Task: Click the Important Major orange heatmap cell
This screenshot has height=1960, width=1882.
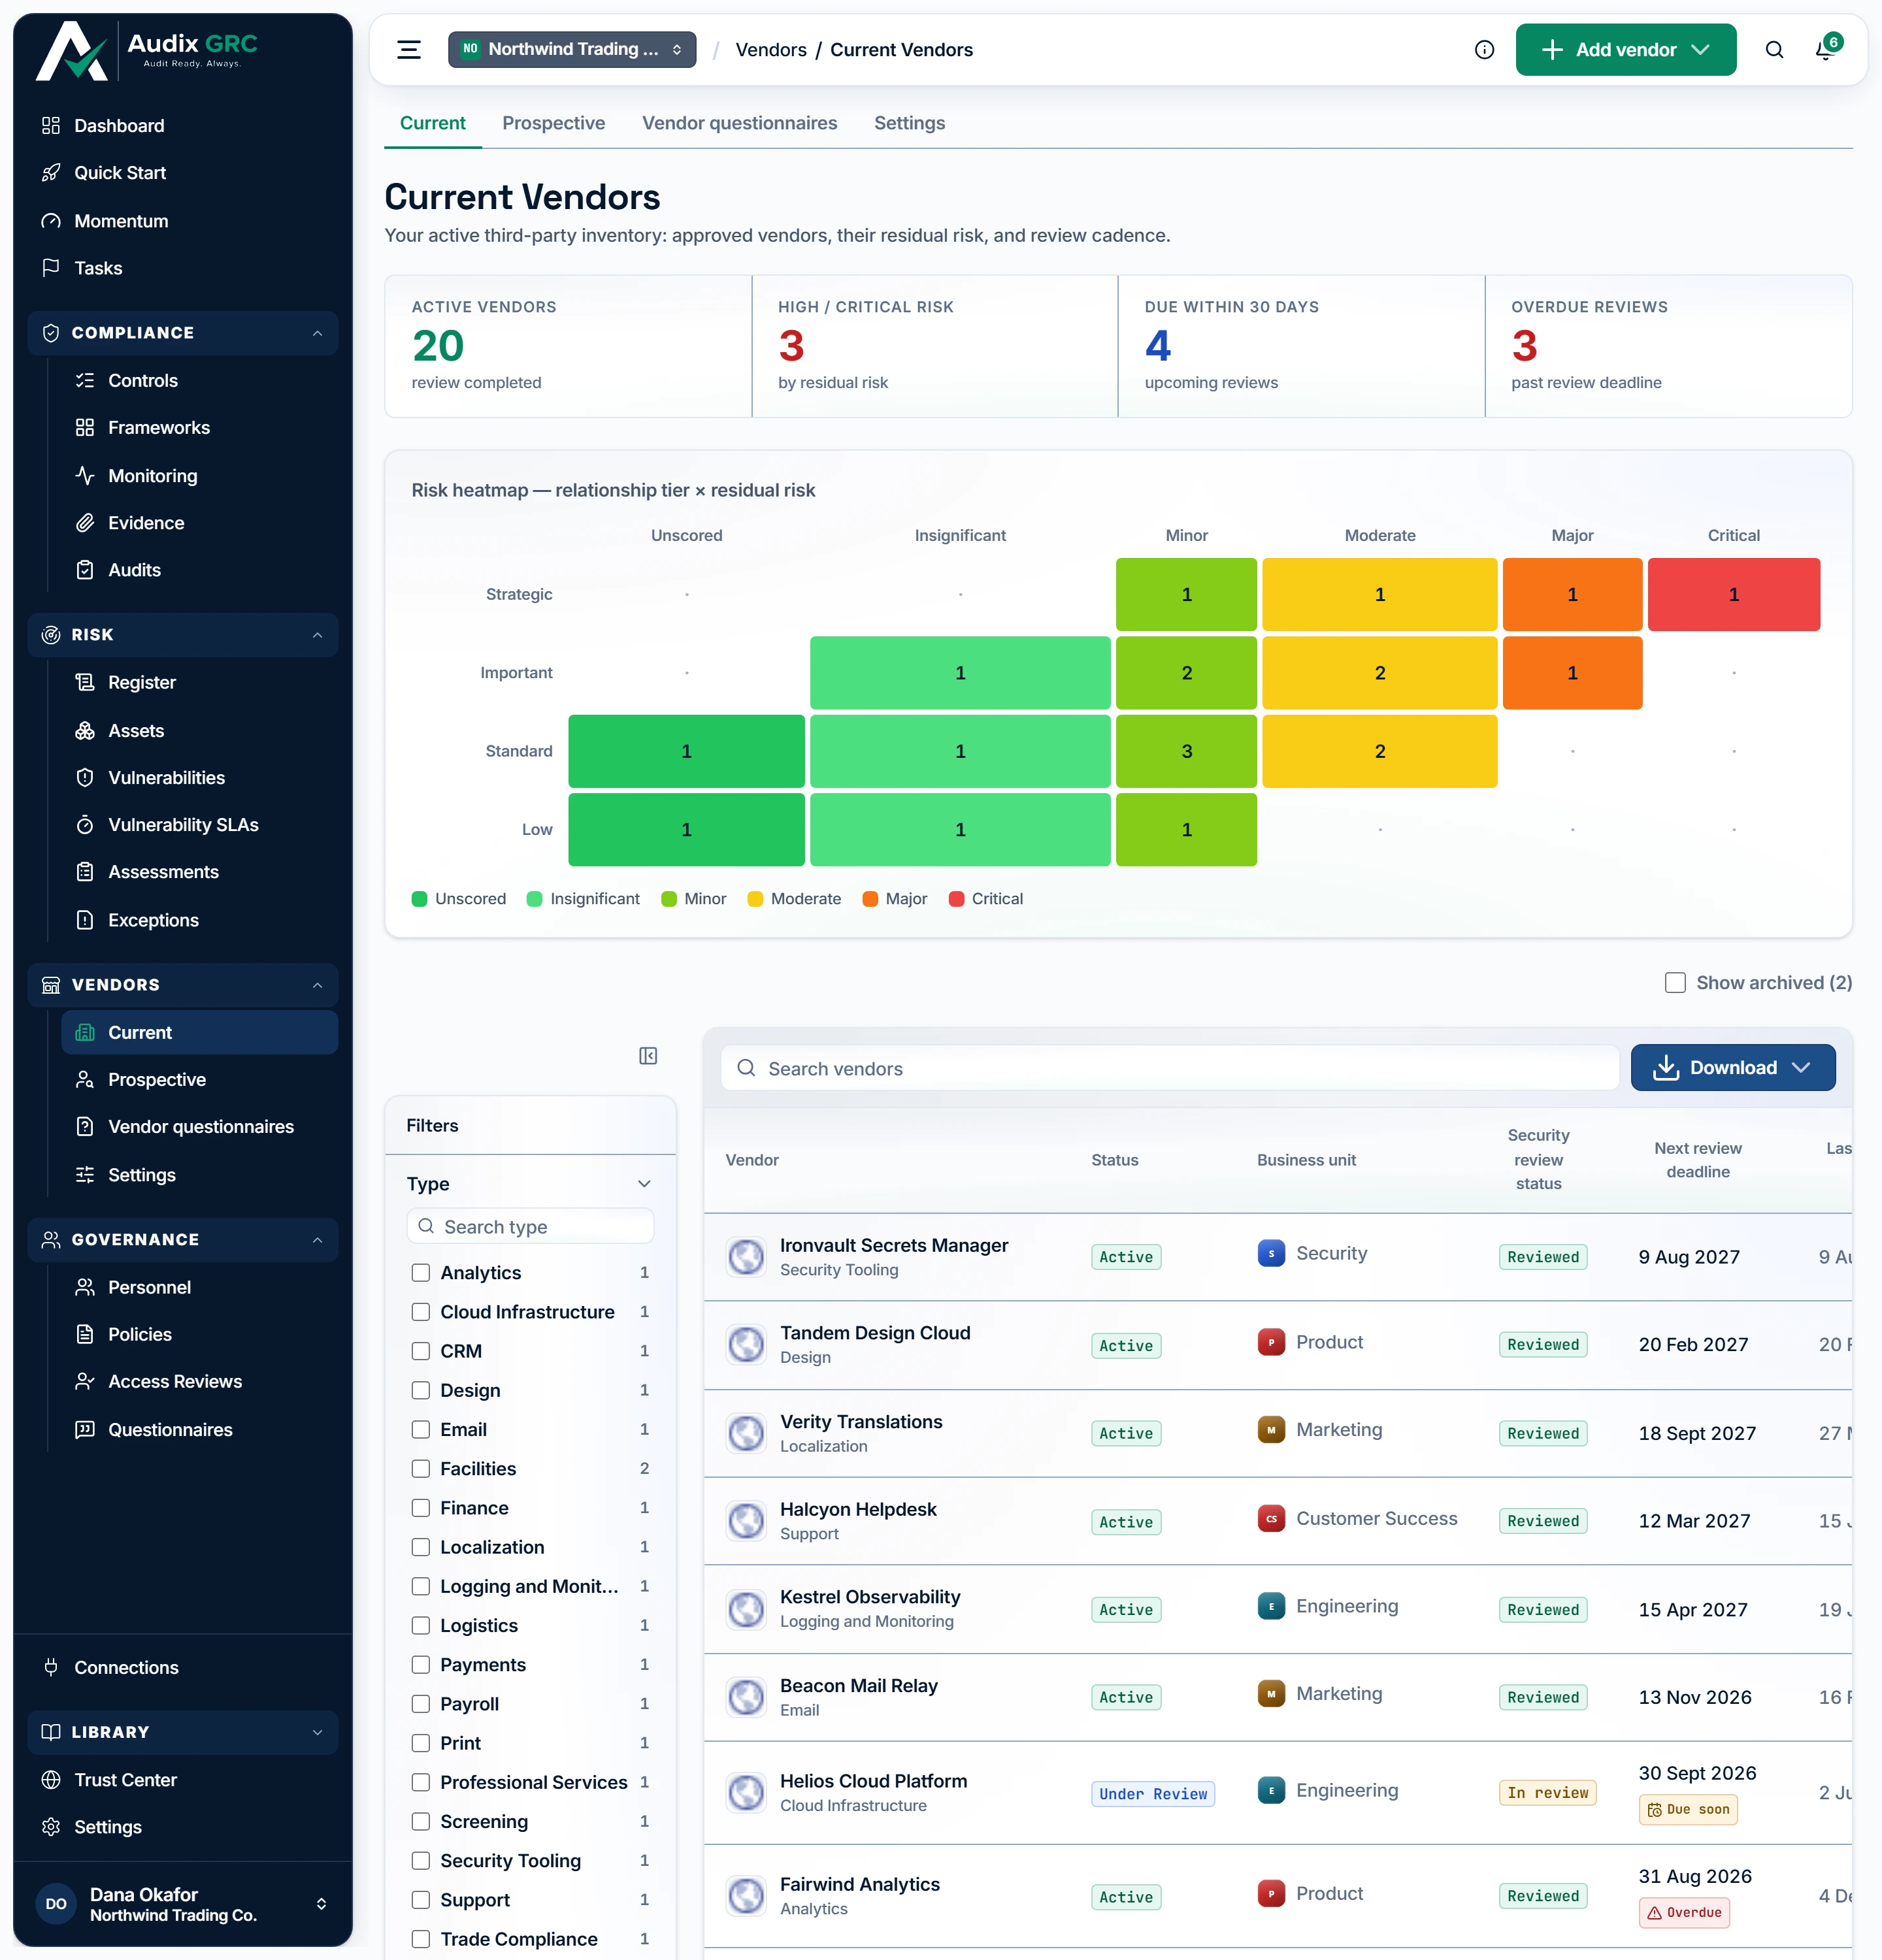Action: click(x=1572, y=673)
